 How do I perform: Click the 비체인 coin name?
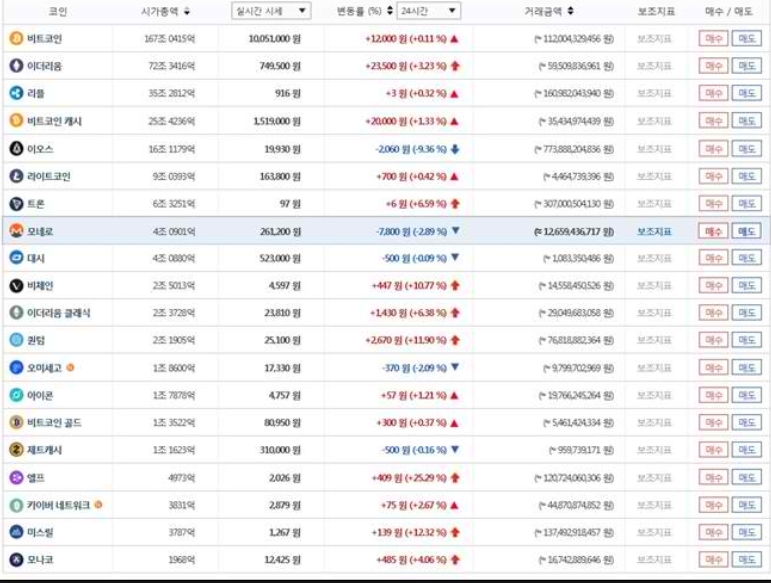coord(40,286)
